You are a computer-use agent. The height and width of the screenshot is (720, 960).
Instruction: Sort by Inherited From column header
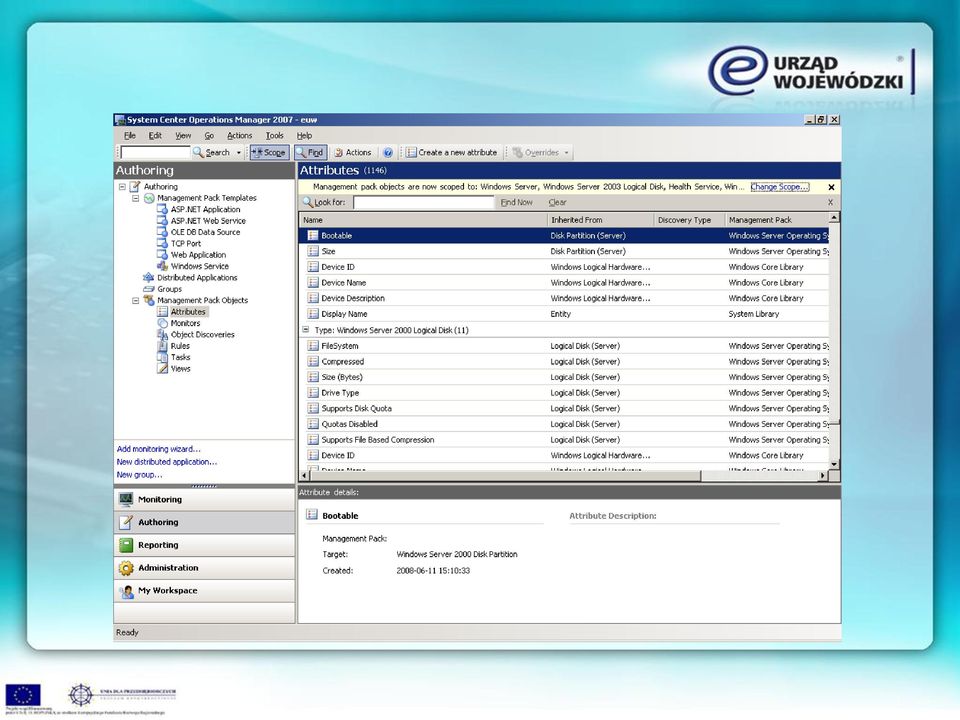tap(600, 220)
